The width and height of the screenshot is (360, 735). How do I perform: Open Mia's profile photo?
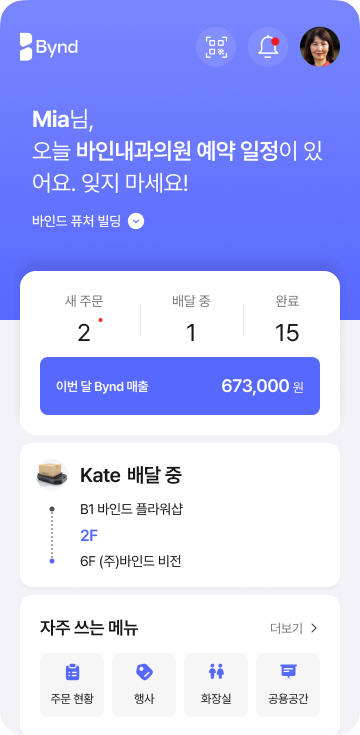[x=320, y=47]
